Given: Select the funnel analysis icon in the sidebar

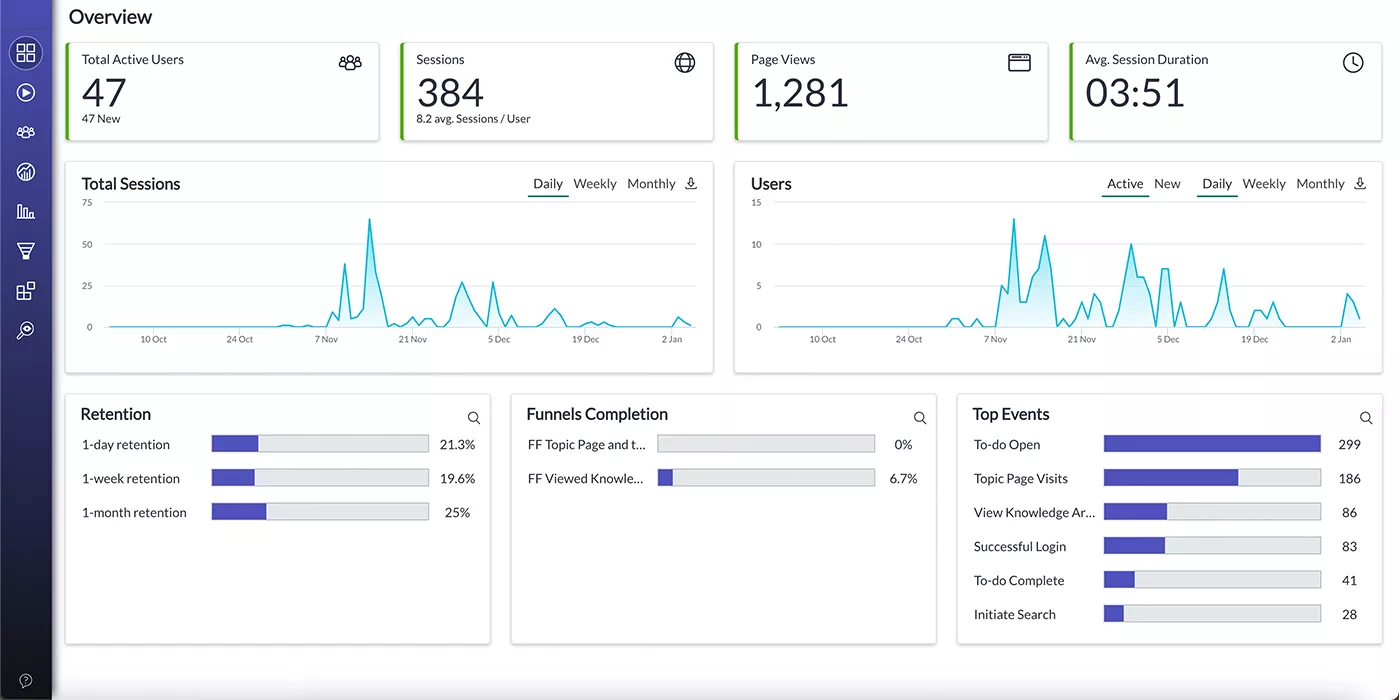Looking at the screenshot, I should (x=26, y=251).
